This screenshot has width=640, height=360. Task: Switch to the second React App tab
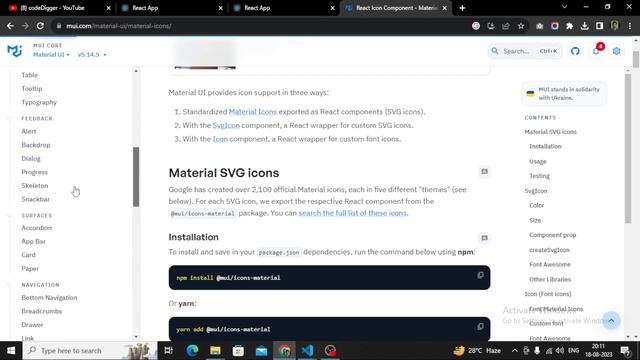tap(284, 8)
